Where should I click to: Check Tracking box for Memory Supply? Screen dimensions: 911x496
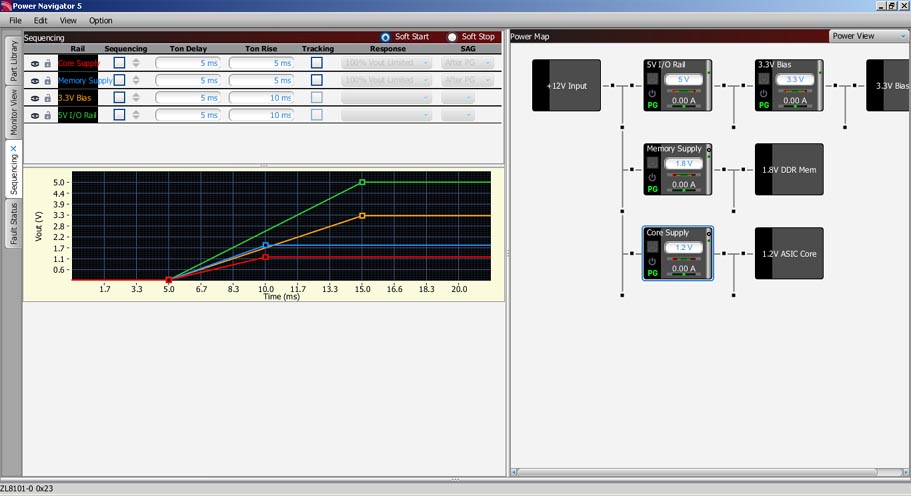pos(317,80)
